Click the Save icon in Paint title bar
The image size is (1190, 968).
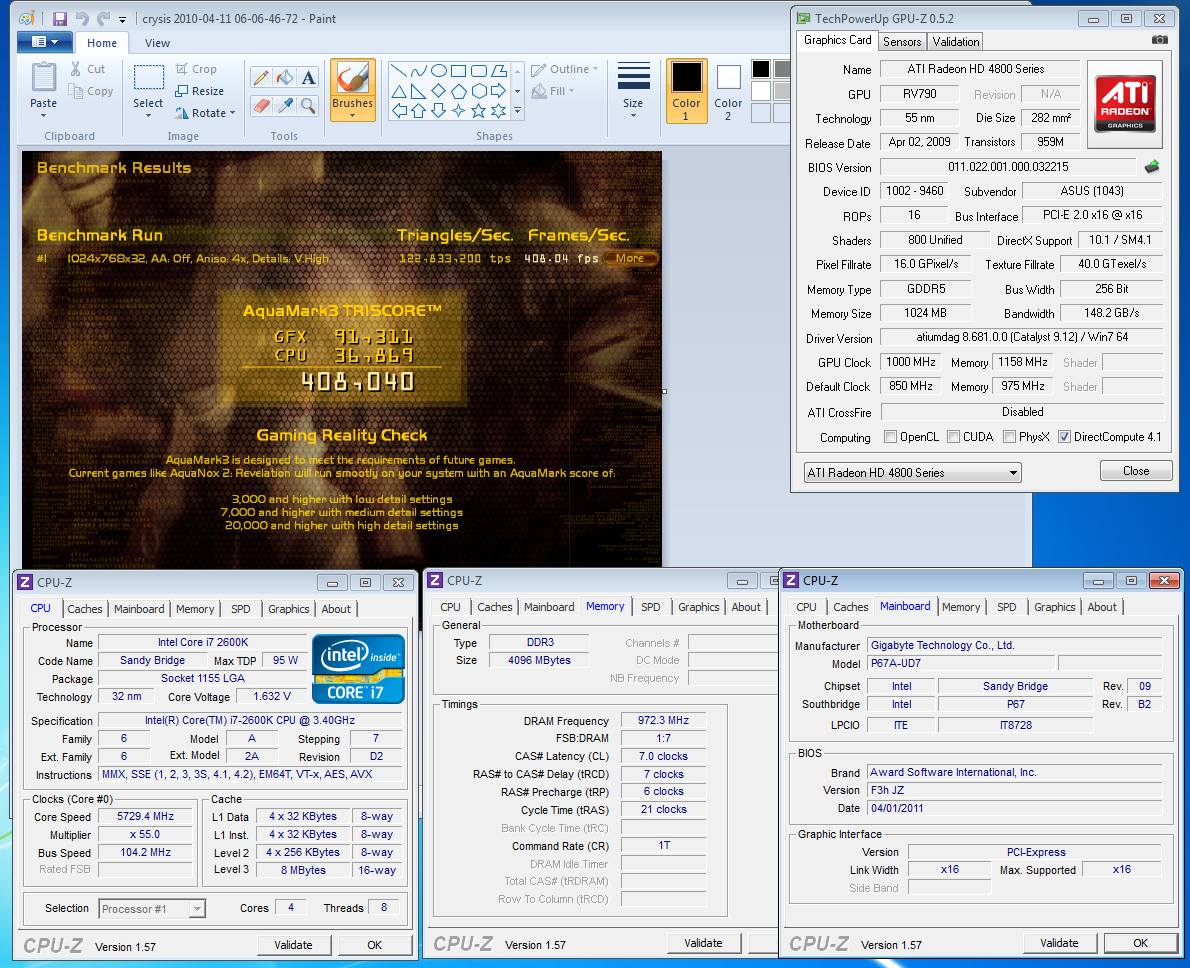[60, 19]
